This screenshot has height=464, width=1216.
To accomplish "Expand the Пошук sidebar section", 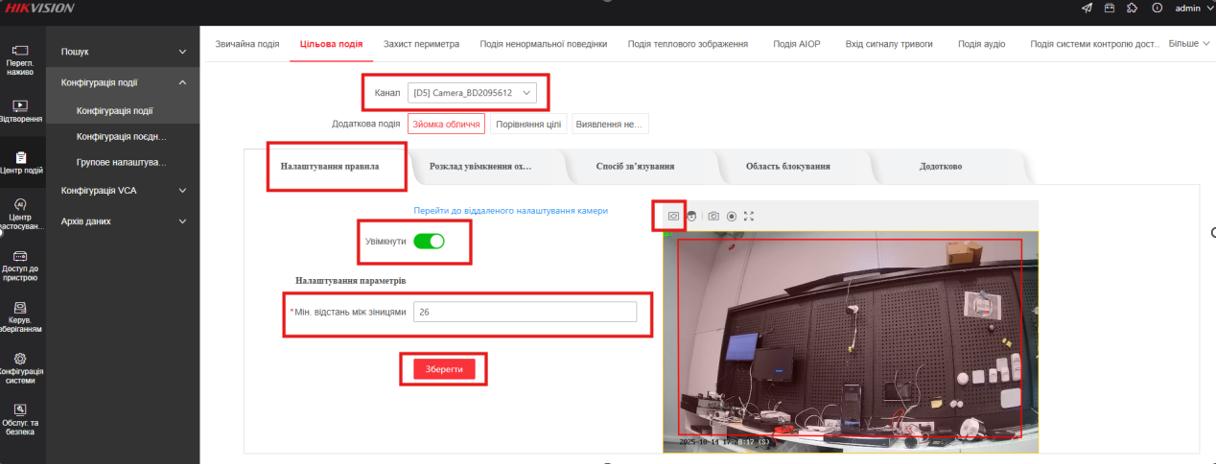I will [x=123, y=51].
